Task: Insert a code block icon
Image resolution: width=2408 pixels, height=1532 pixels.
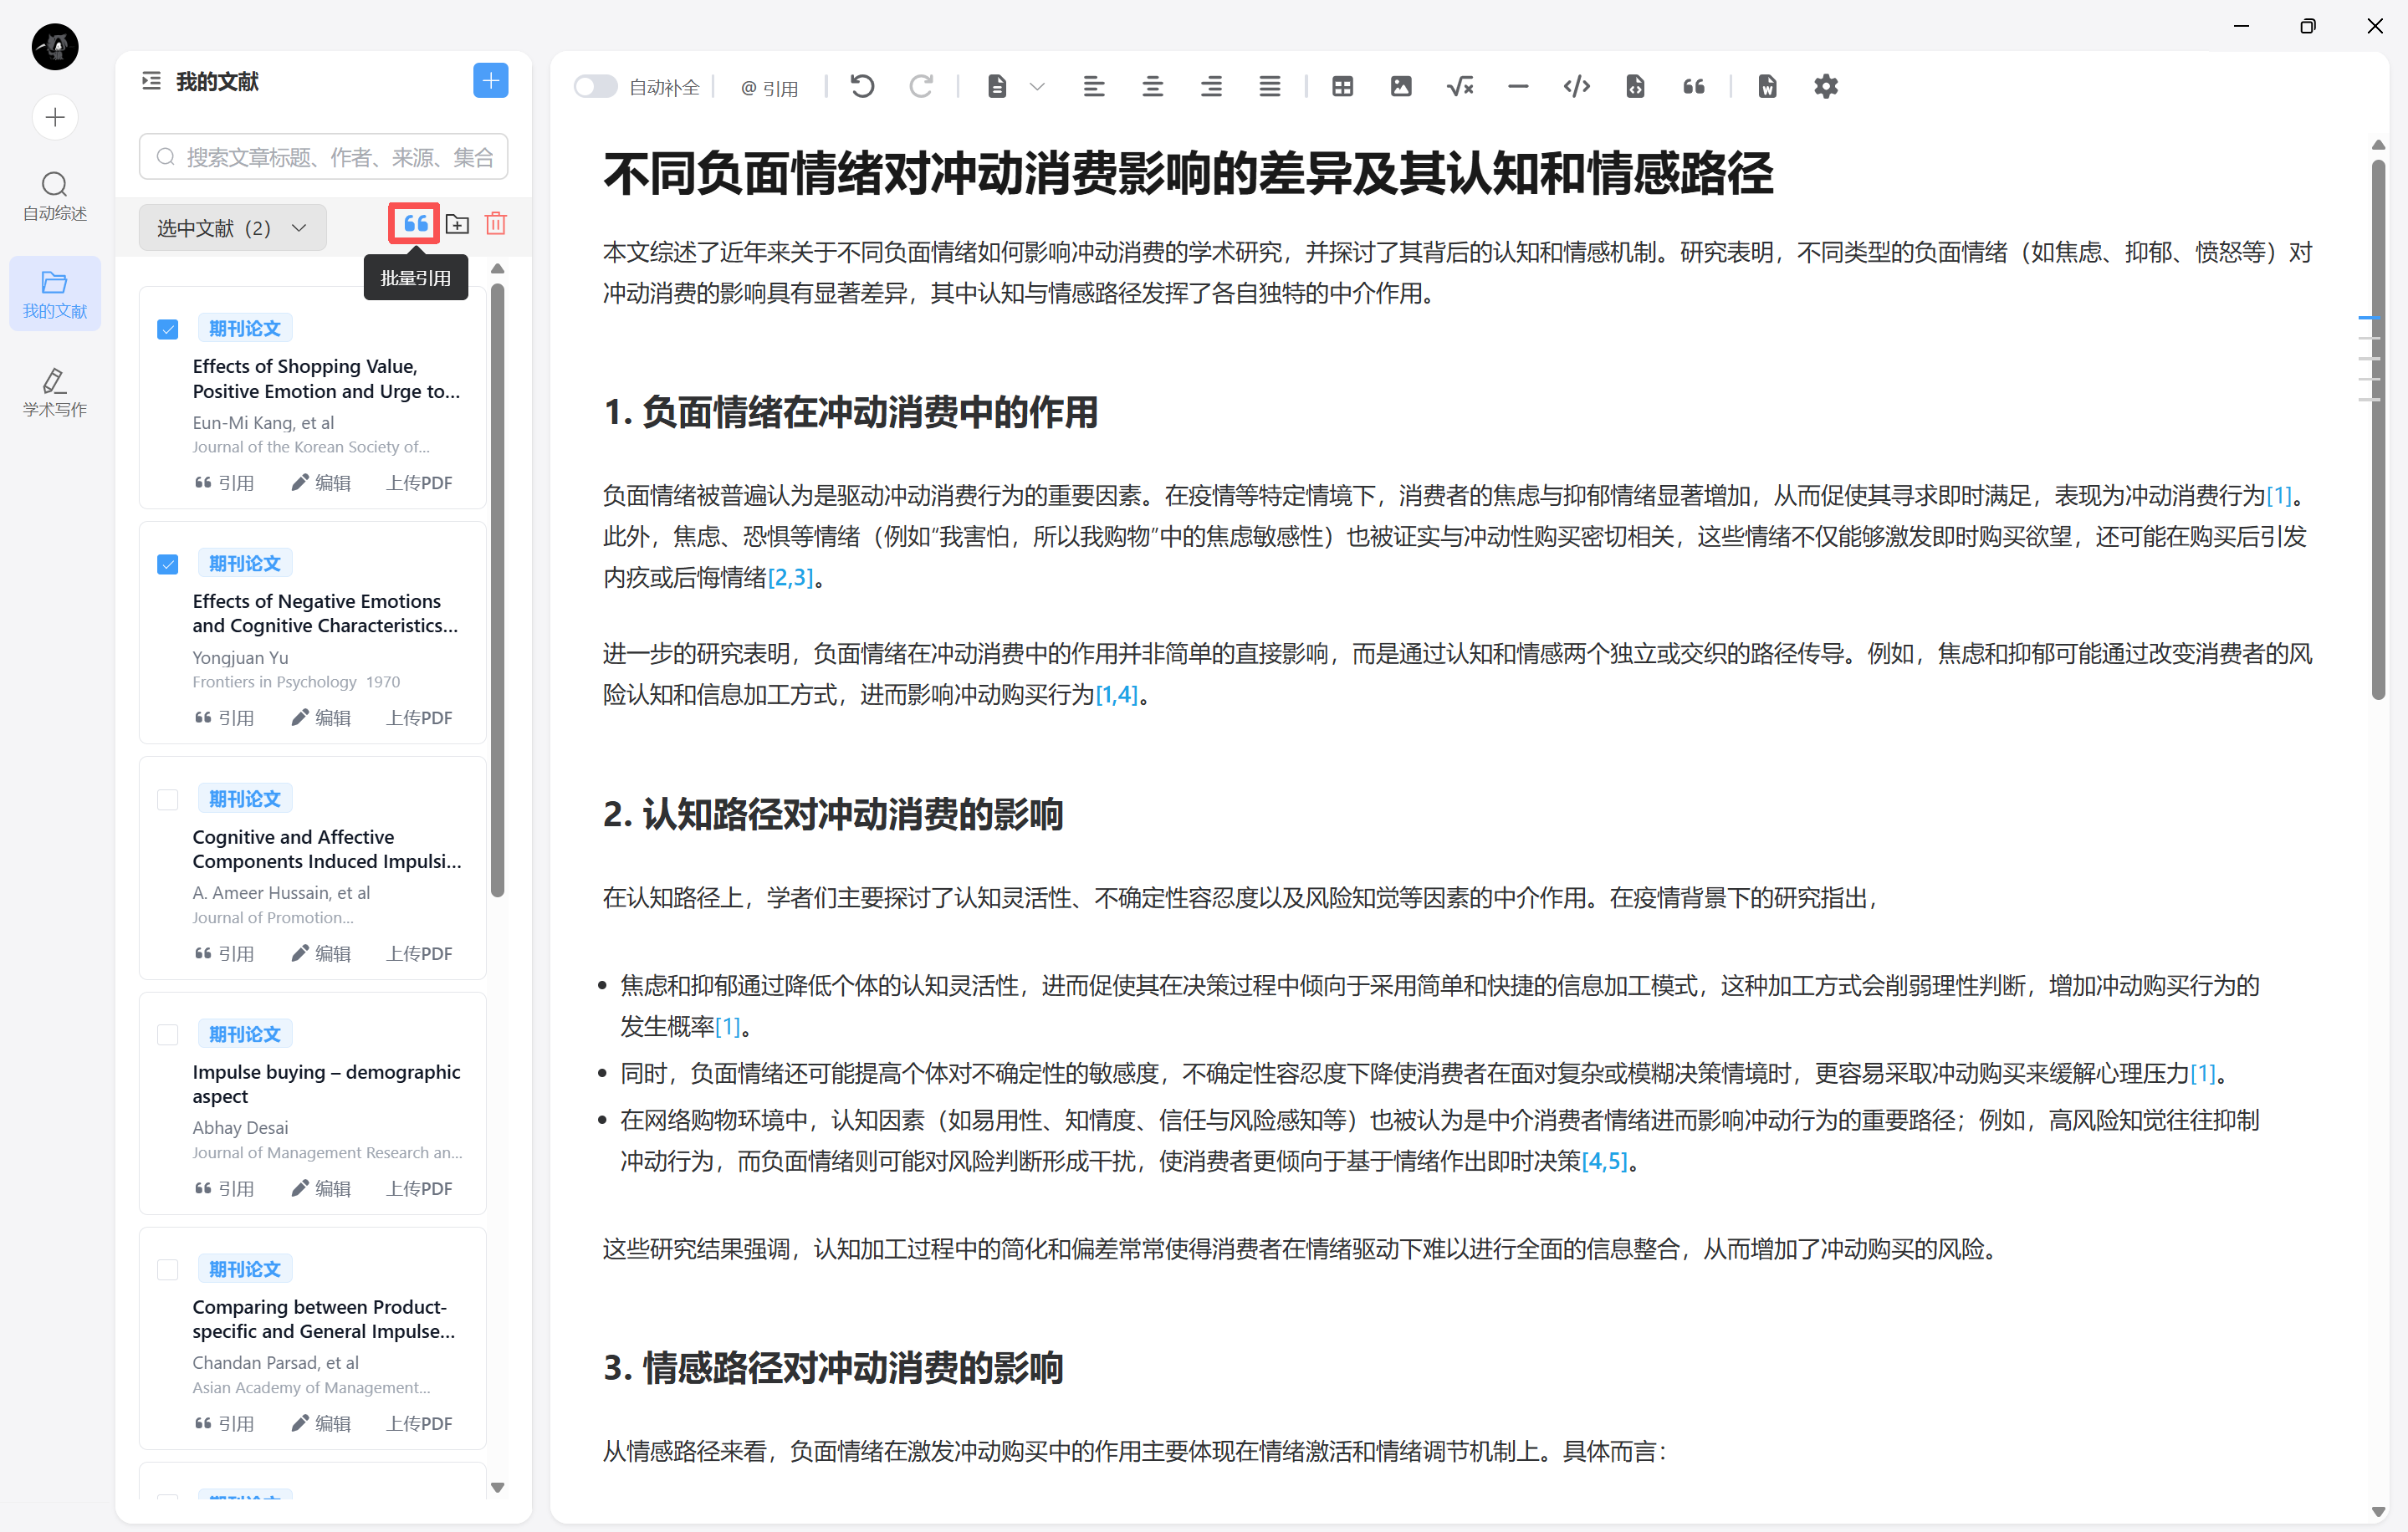Action: point(1576,87)
